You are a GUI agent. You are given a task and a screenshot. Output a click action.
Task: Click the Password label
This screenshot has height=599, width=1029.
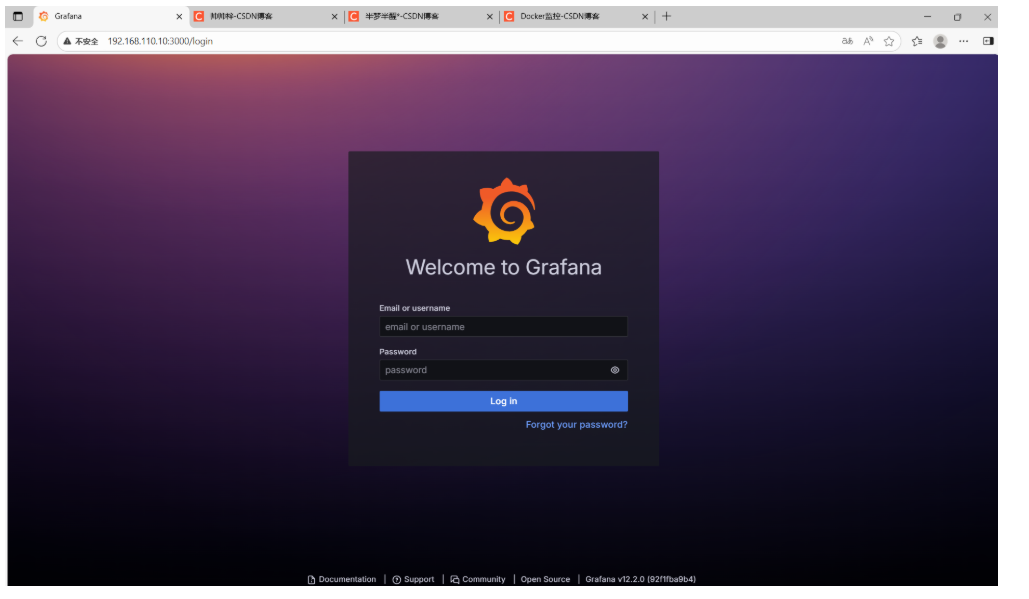click(398, 352)
